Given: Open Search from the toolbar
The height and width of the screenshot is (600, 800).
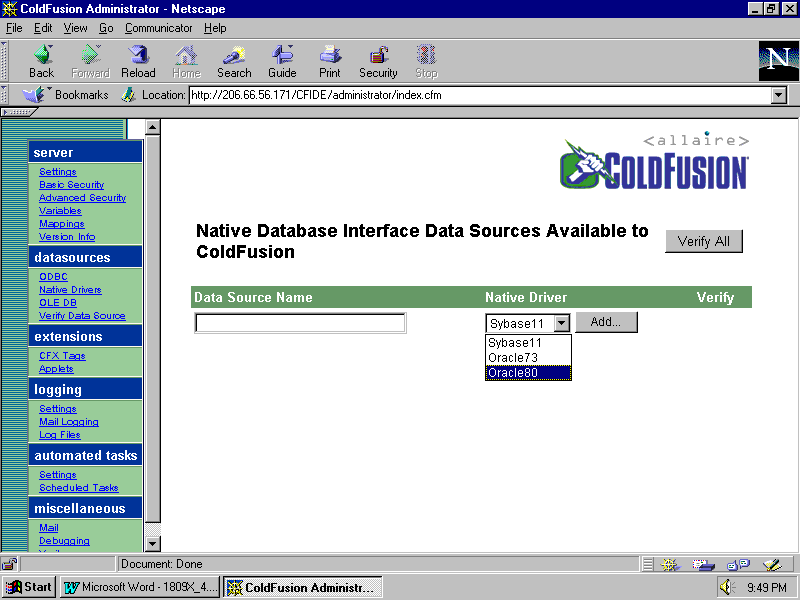Looking at the screenshot, I should coord(234,61).
